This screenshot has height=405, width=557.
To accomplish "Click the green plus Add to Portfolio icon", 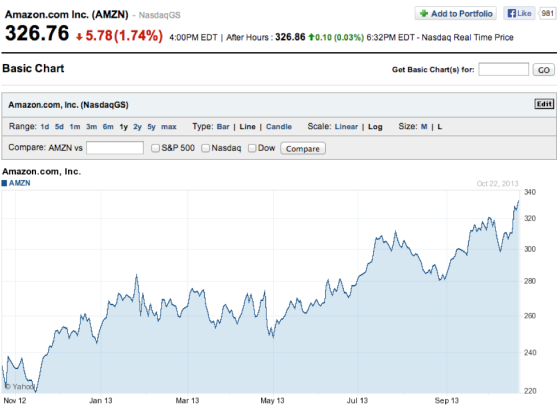I will pos(423,14).
